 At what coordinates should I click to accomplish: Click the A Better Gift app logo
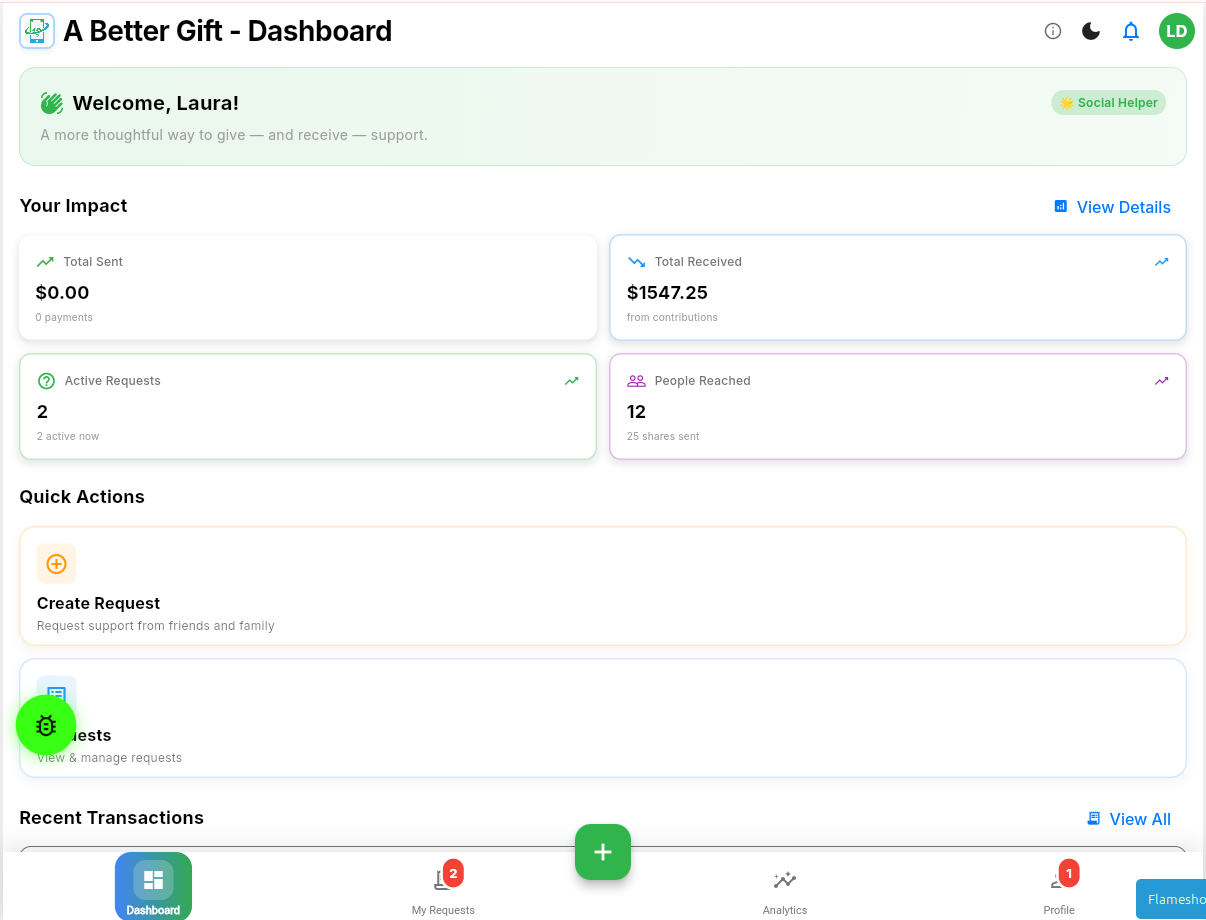(37, 31)
